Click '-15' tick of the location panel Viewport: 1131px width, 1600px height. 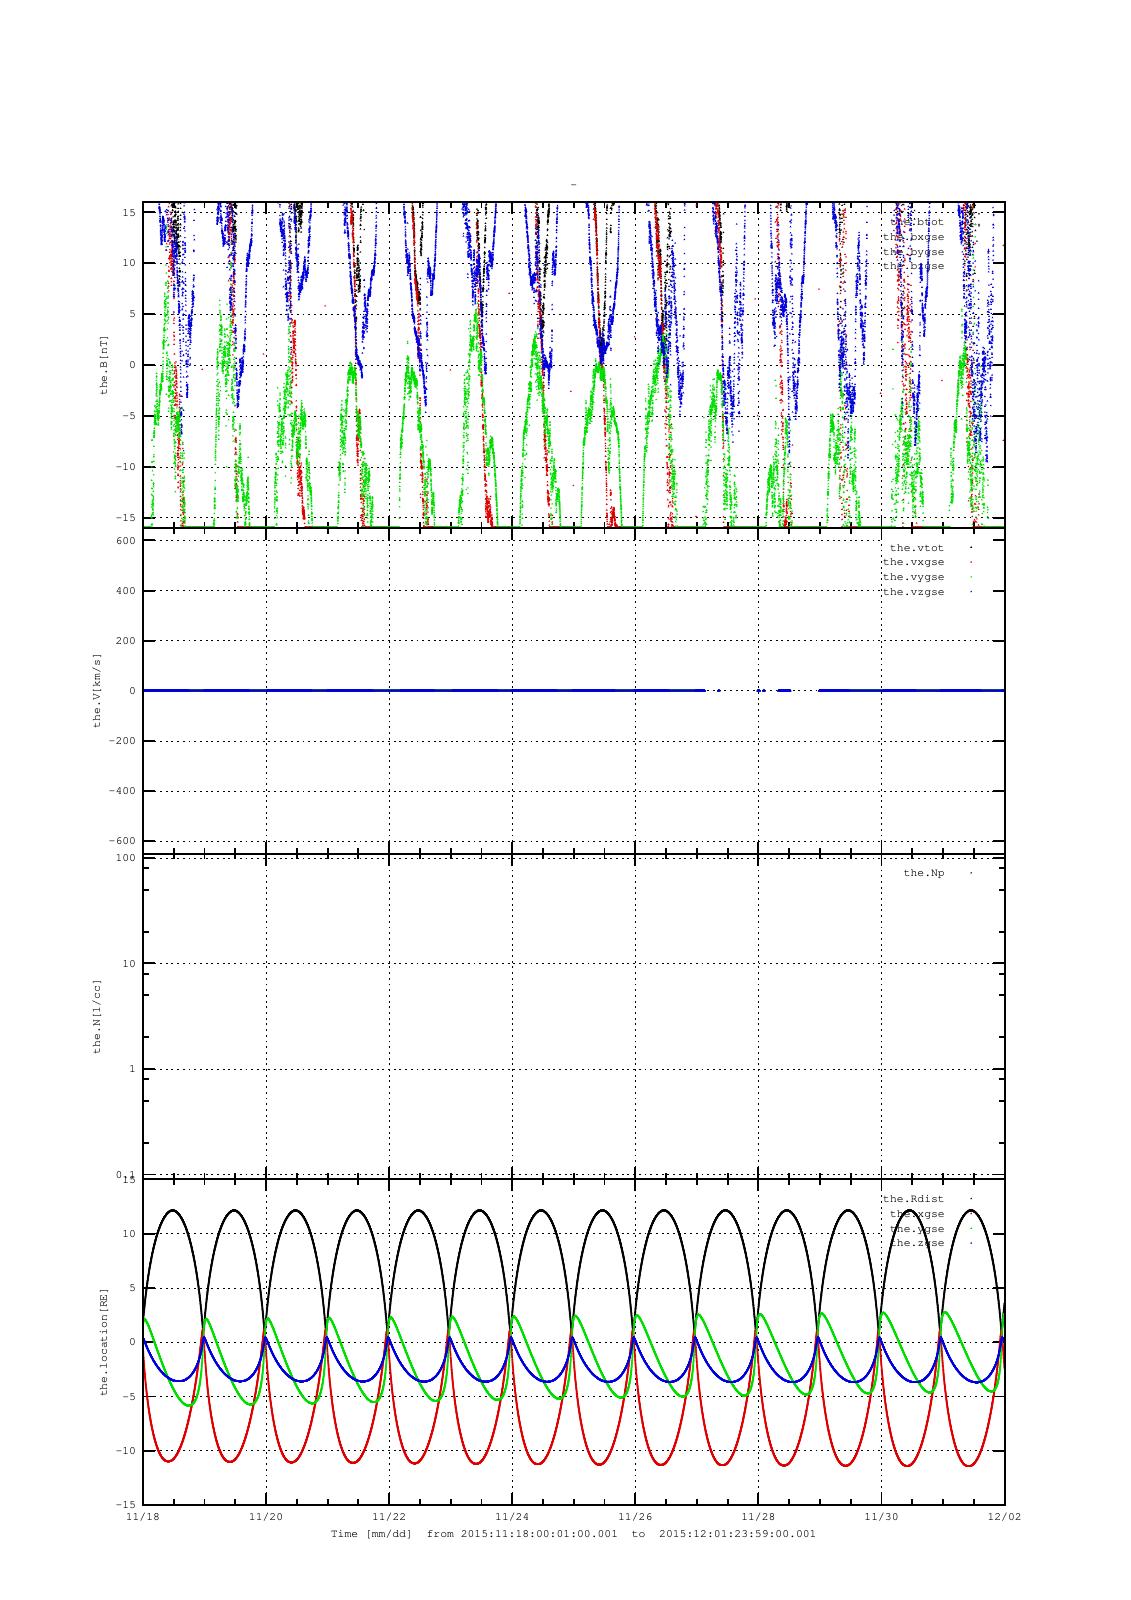point(125,1504)
